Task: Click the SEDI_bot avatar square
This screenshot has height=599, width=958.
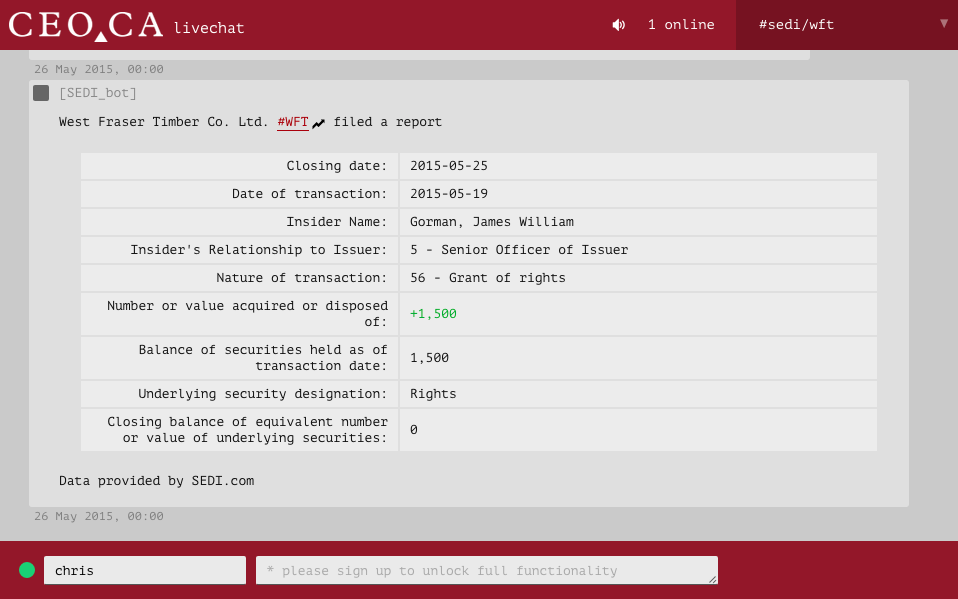Action: (x=41, y=93)
